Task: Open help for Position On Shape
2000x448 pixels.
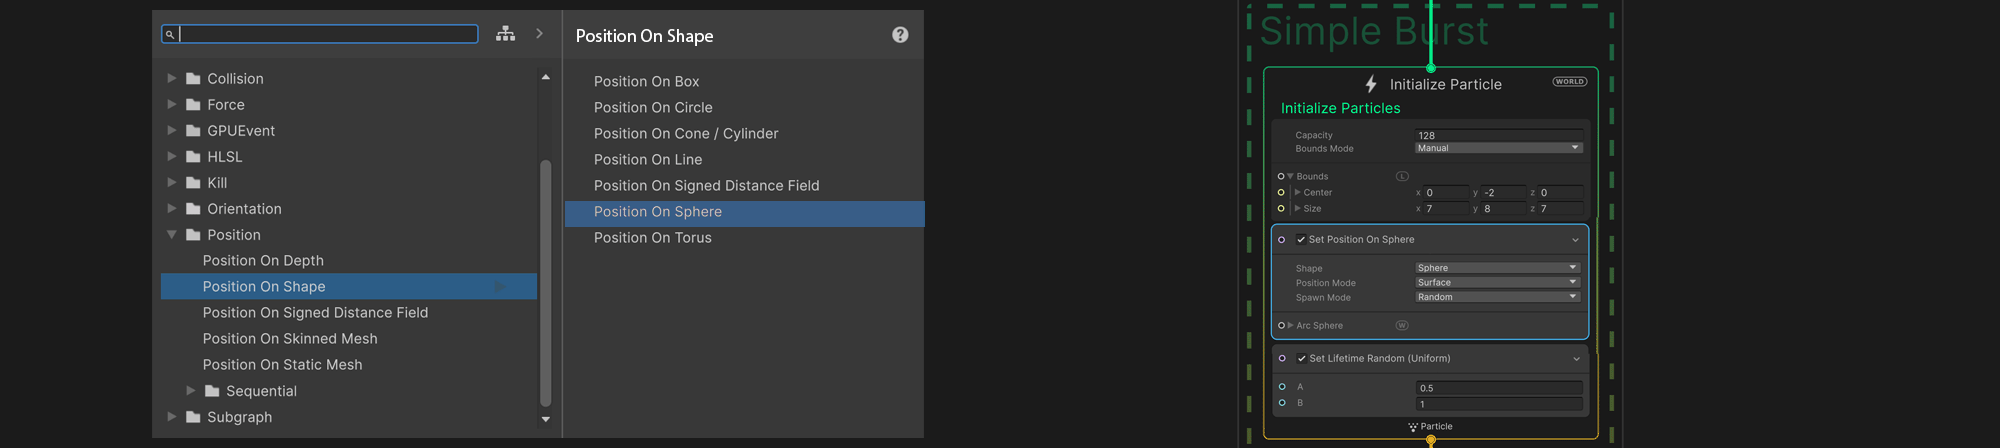Action: (x=900, y=35)
